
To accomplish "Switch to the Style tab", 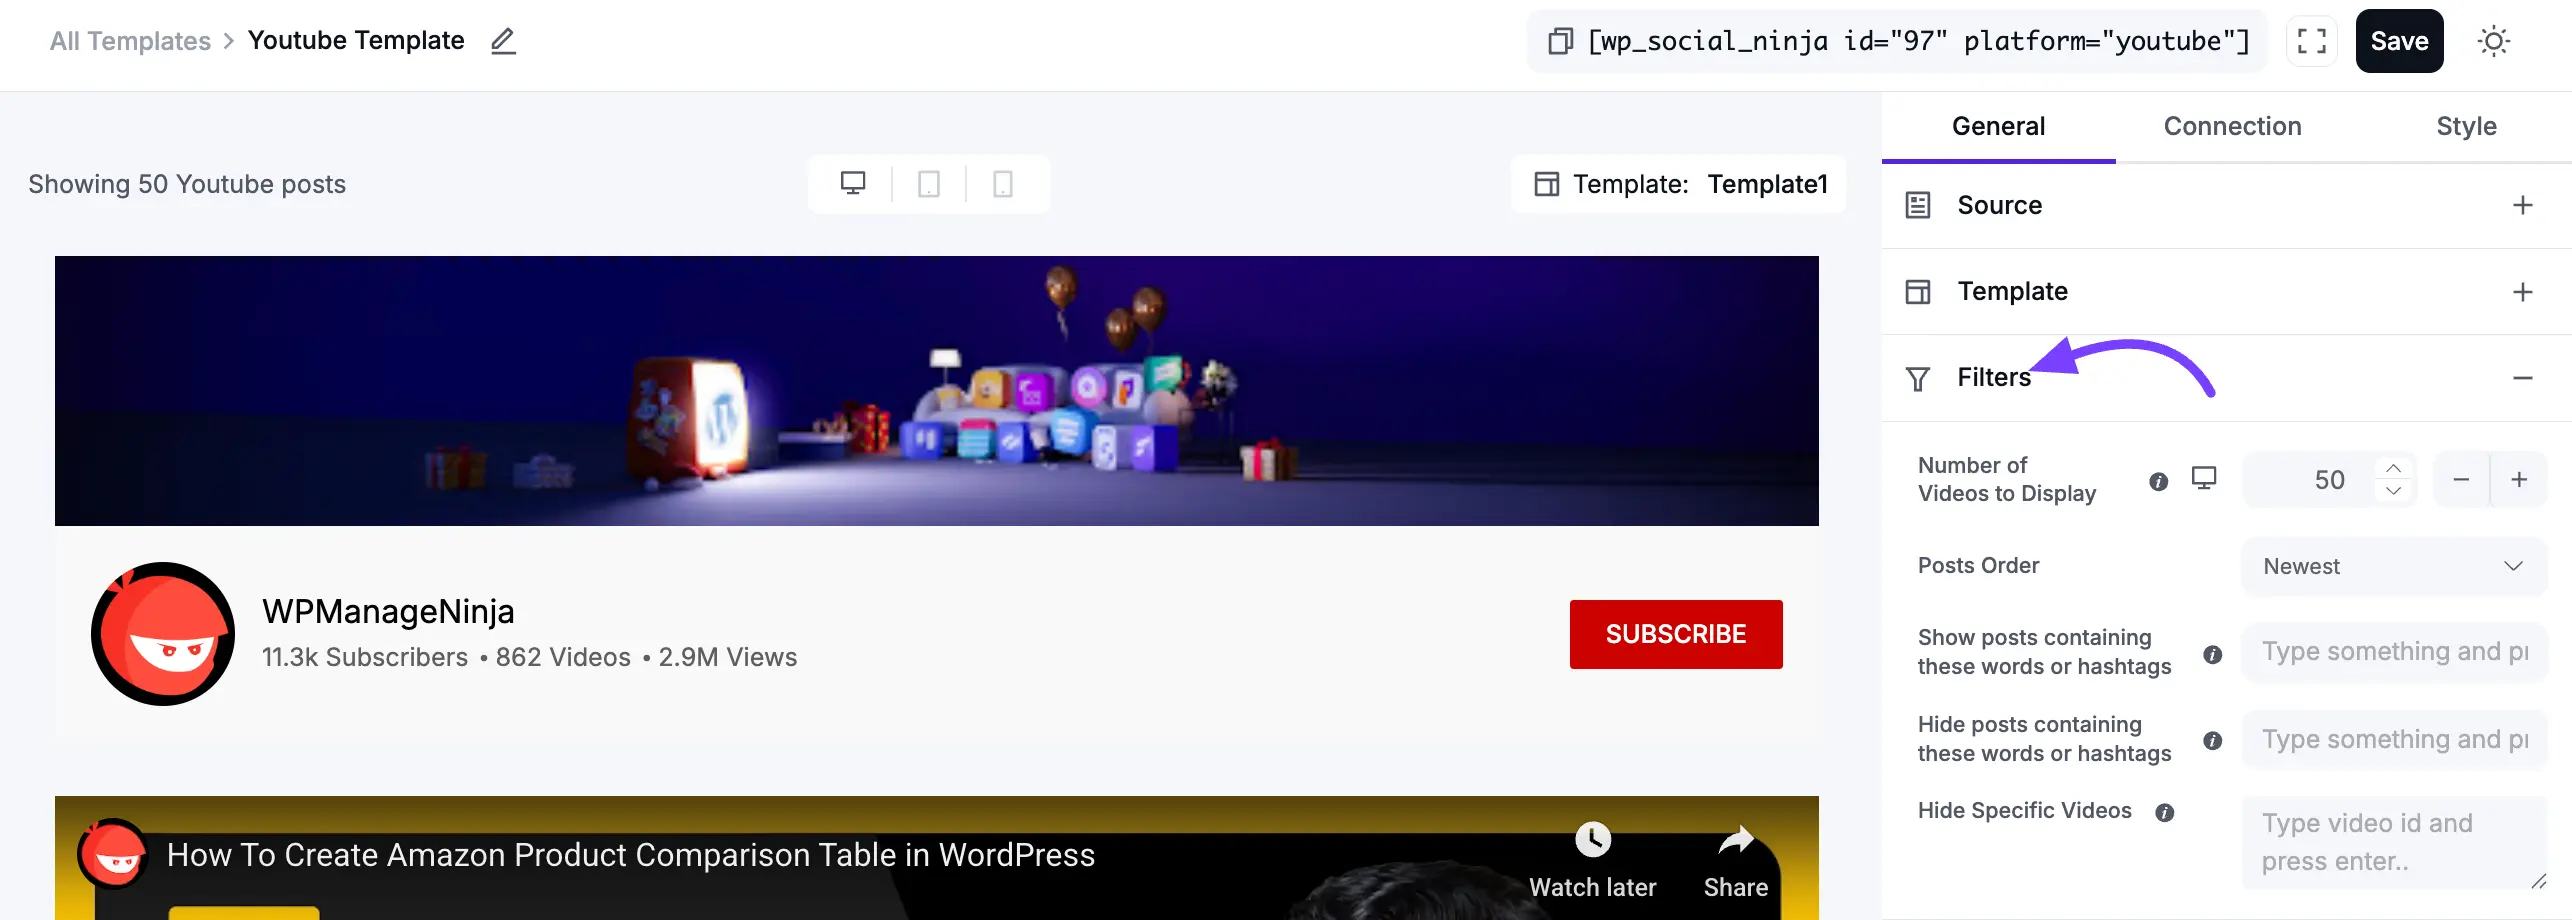I will pyautogui.click(x=2466, y=126).
